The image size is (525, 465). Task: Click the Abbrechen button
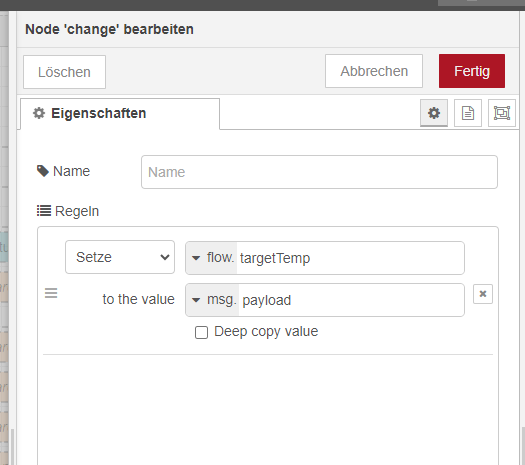[374, 71]
